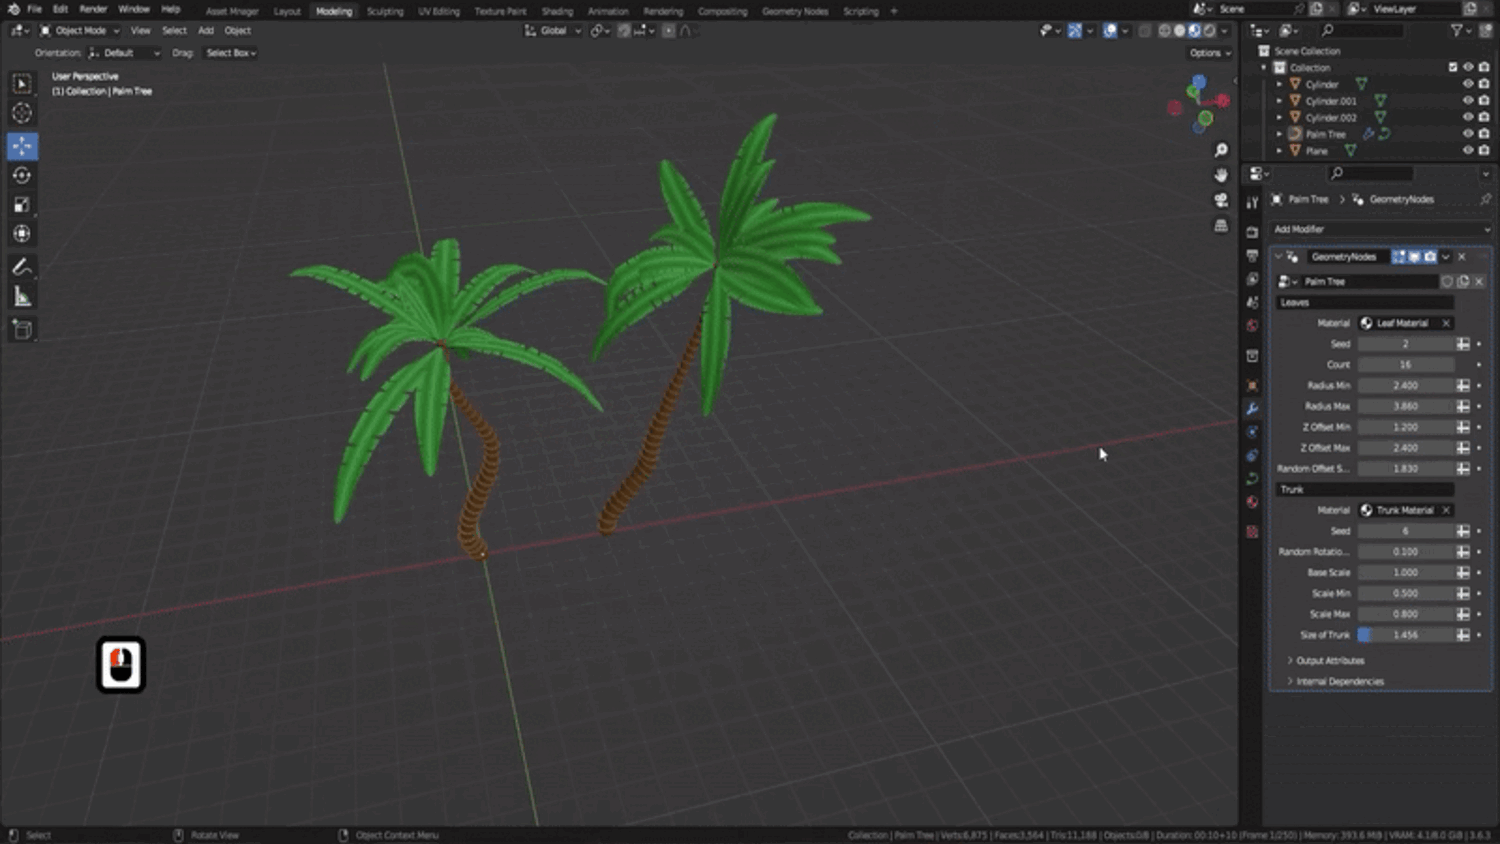This screenshot has height=844, width=1500.
Task: Open the Tool properties tab
Action: tap(1252, 203)
